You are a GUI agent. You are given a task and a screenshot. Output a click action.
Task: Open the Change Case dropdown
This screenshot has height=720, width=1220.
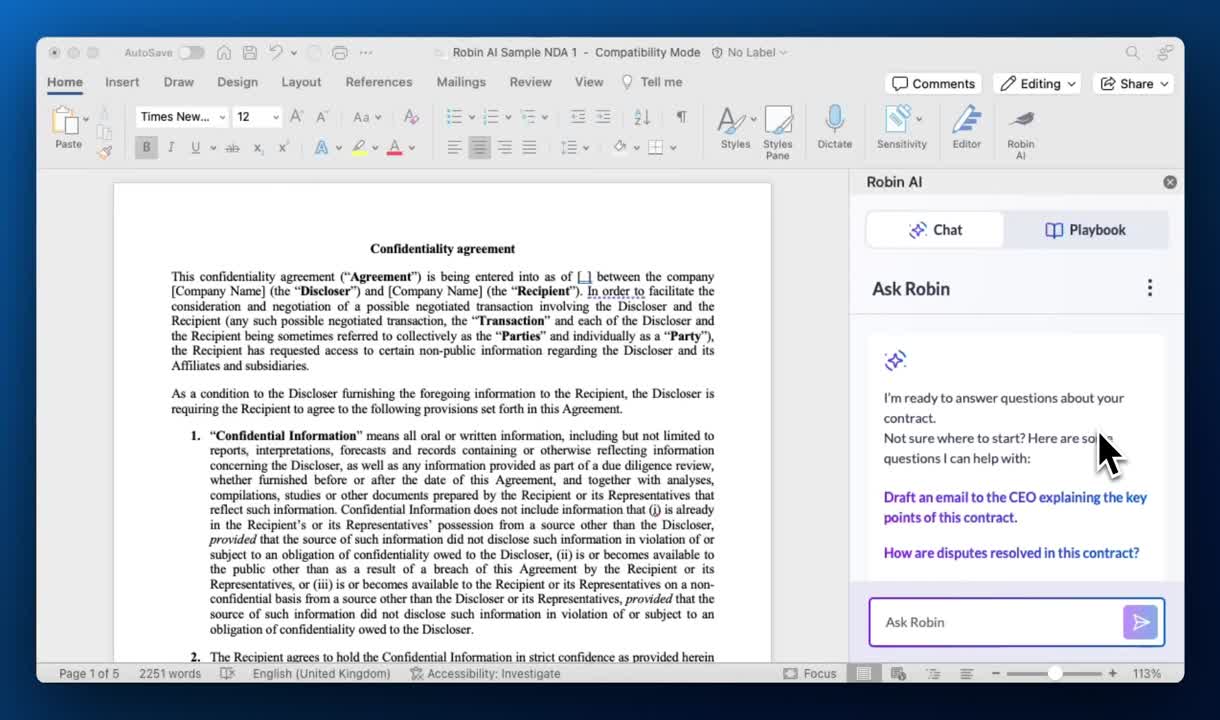click(x=366, y=117)
